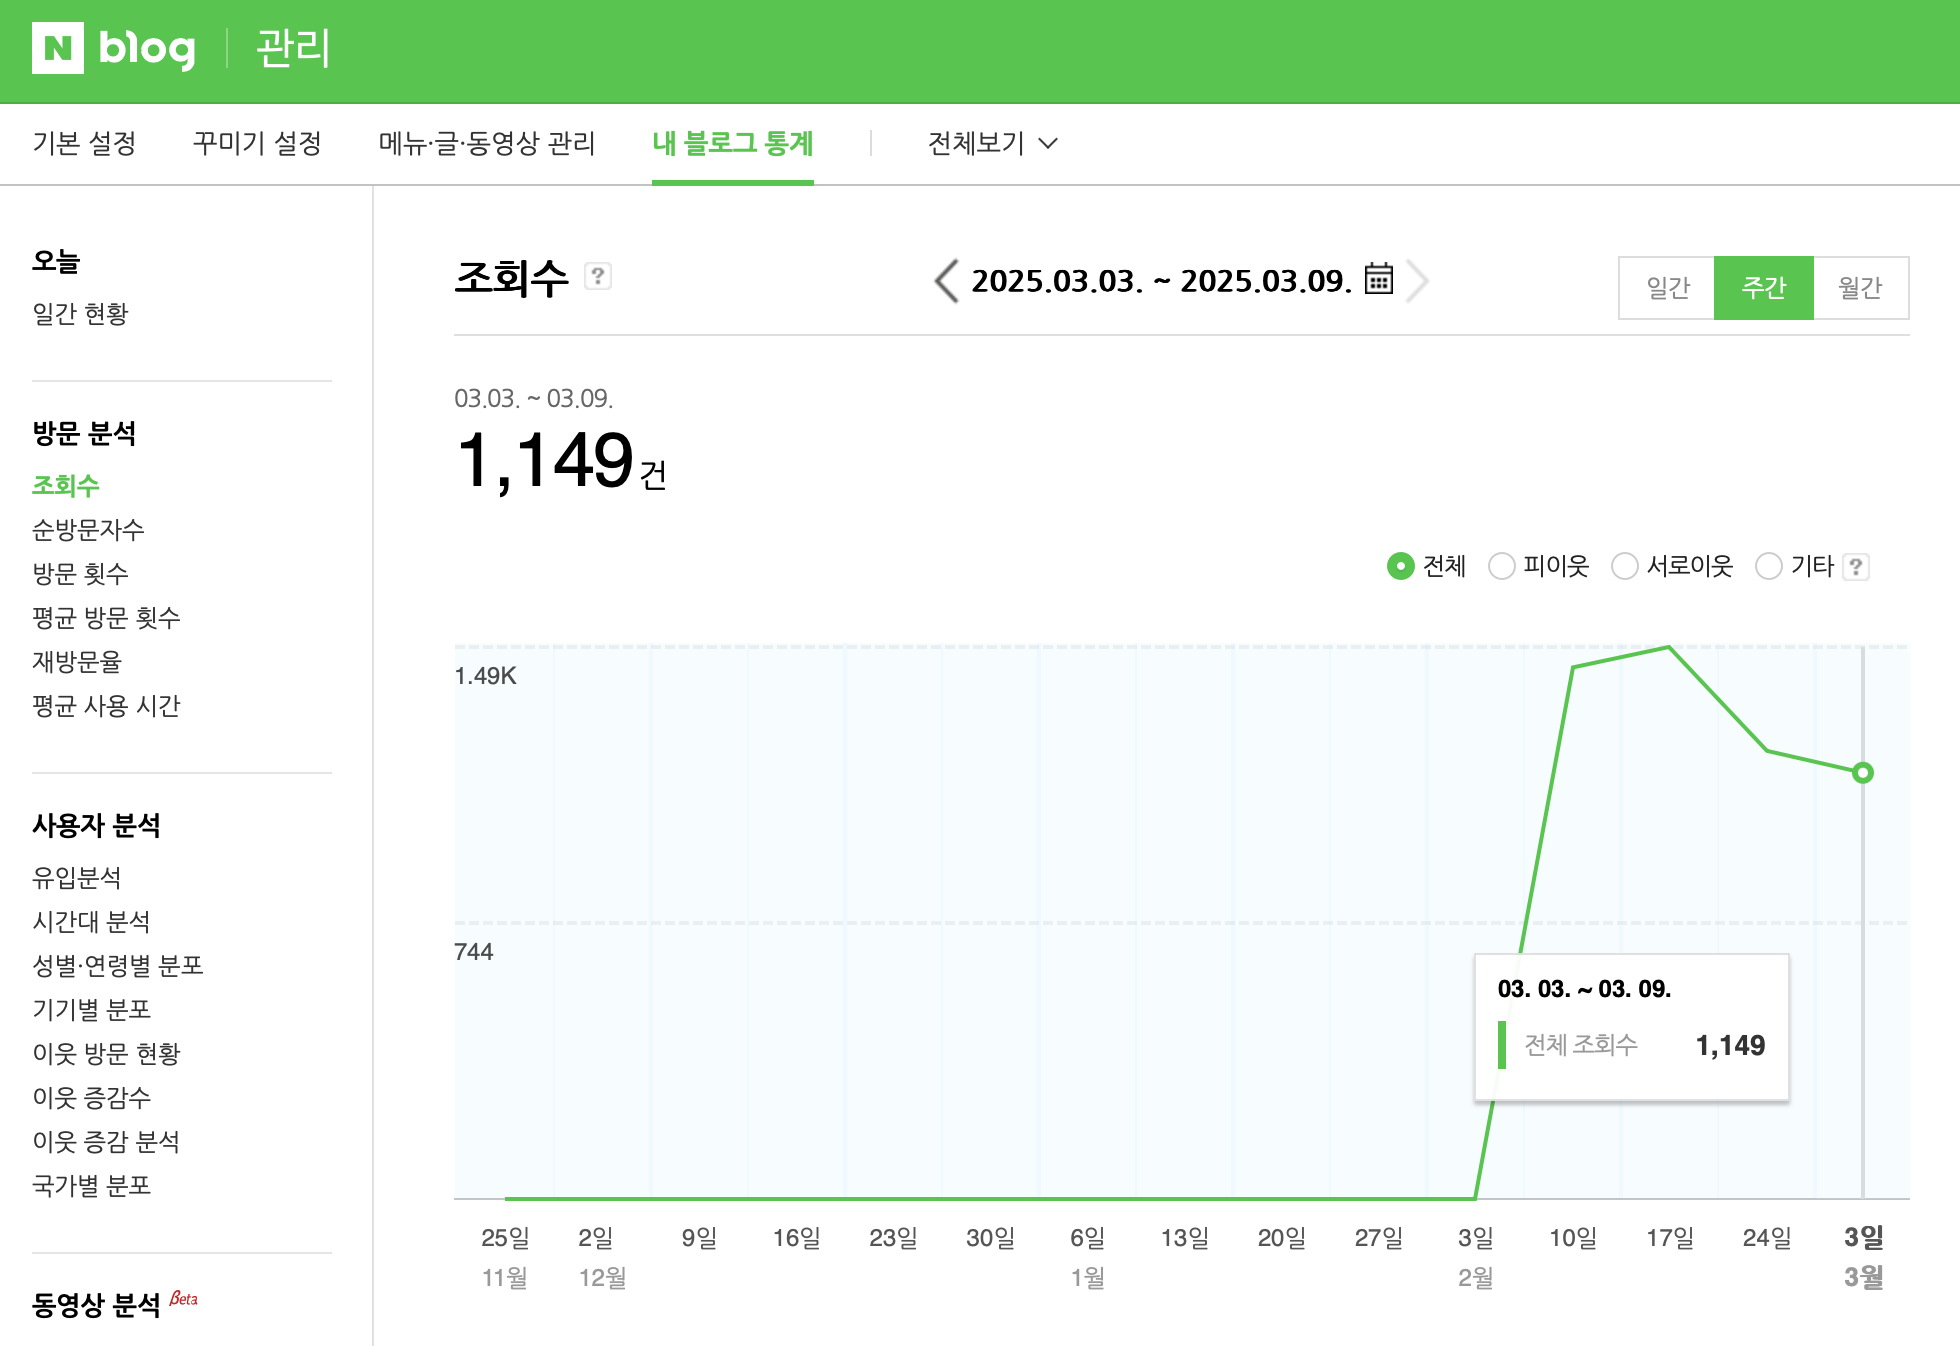Open 순방문자수 in sidebar
Image resolution: width=1960 pixels, height=1346 pixels.
click(88, 530)
